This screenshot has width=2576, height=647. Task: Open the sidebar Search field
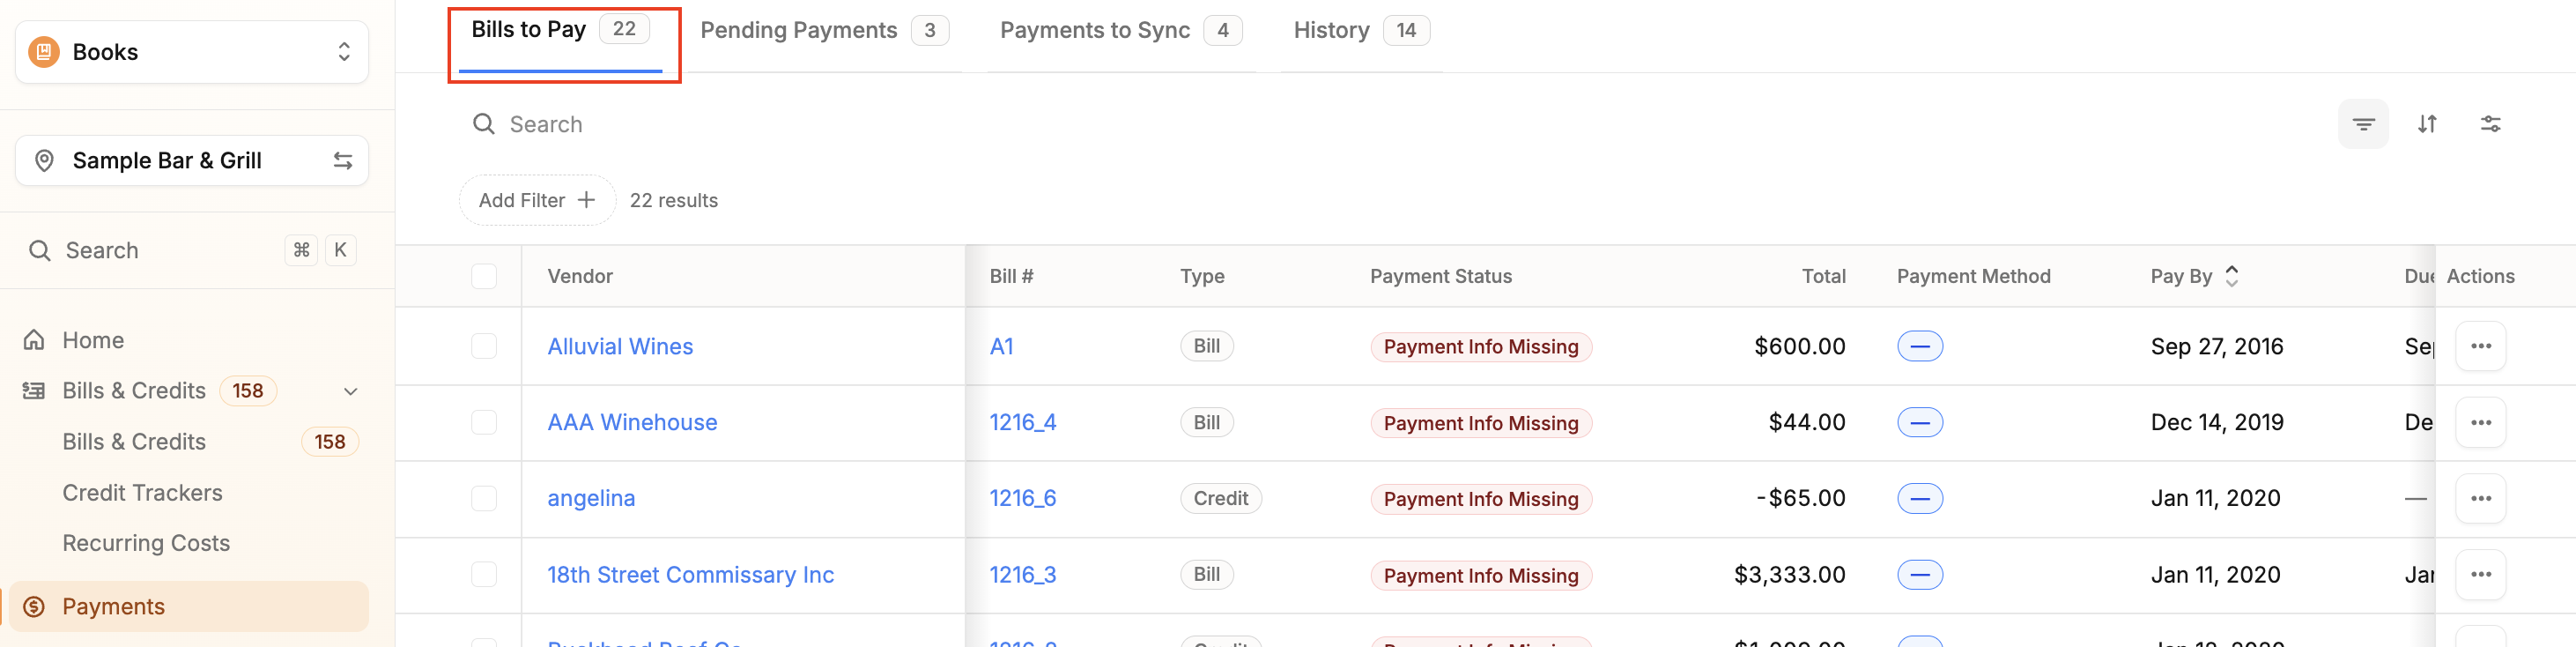point(192,250)
